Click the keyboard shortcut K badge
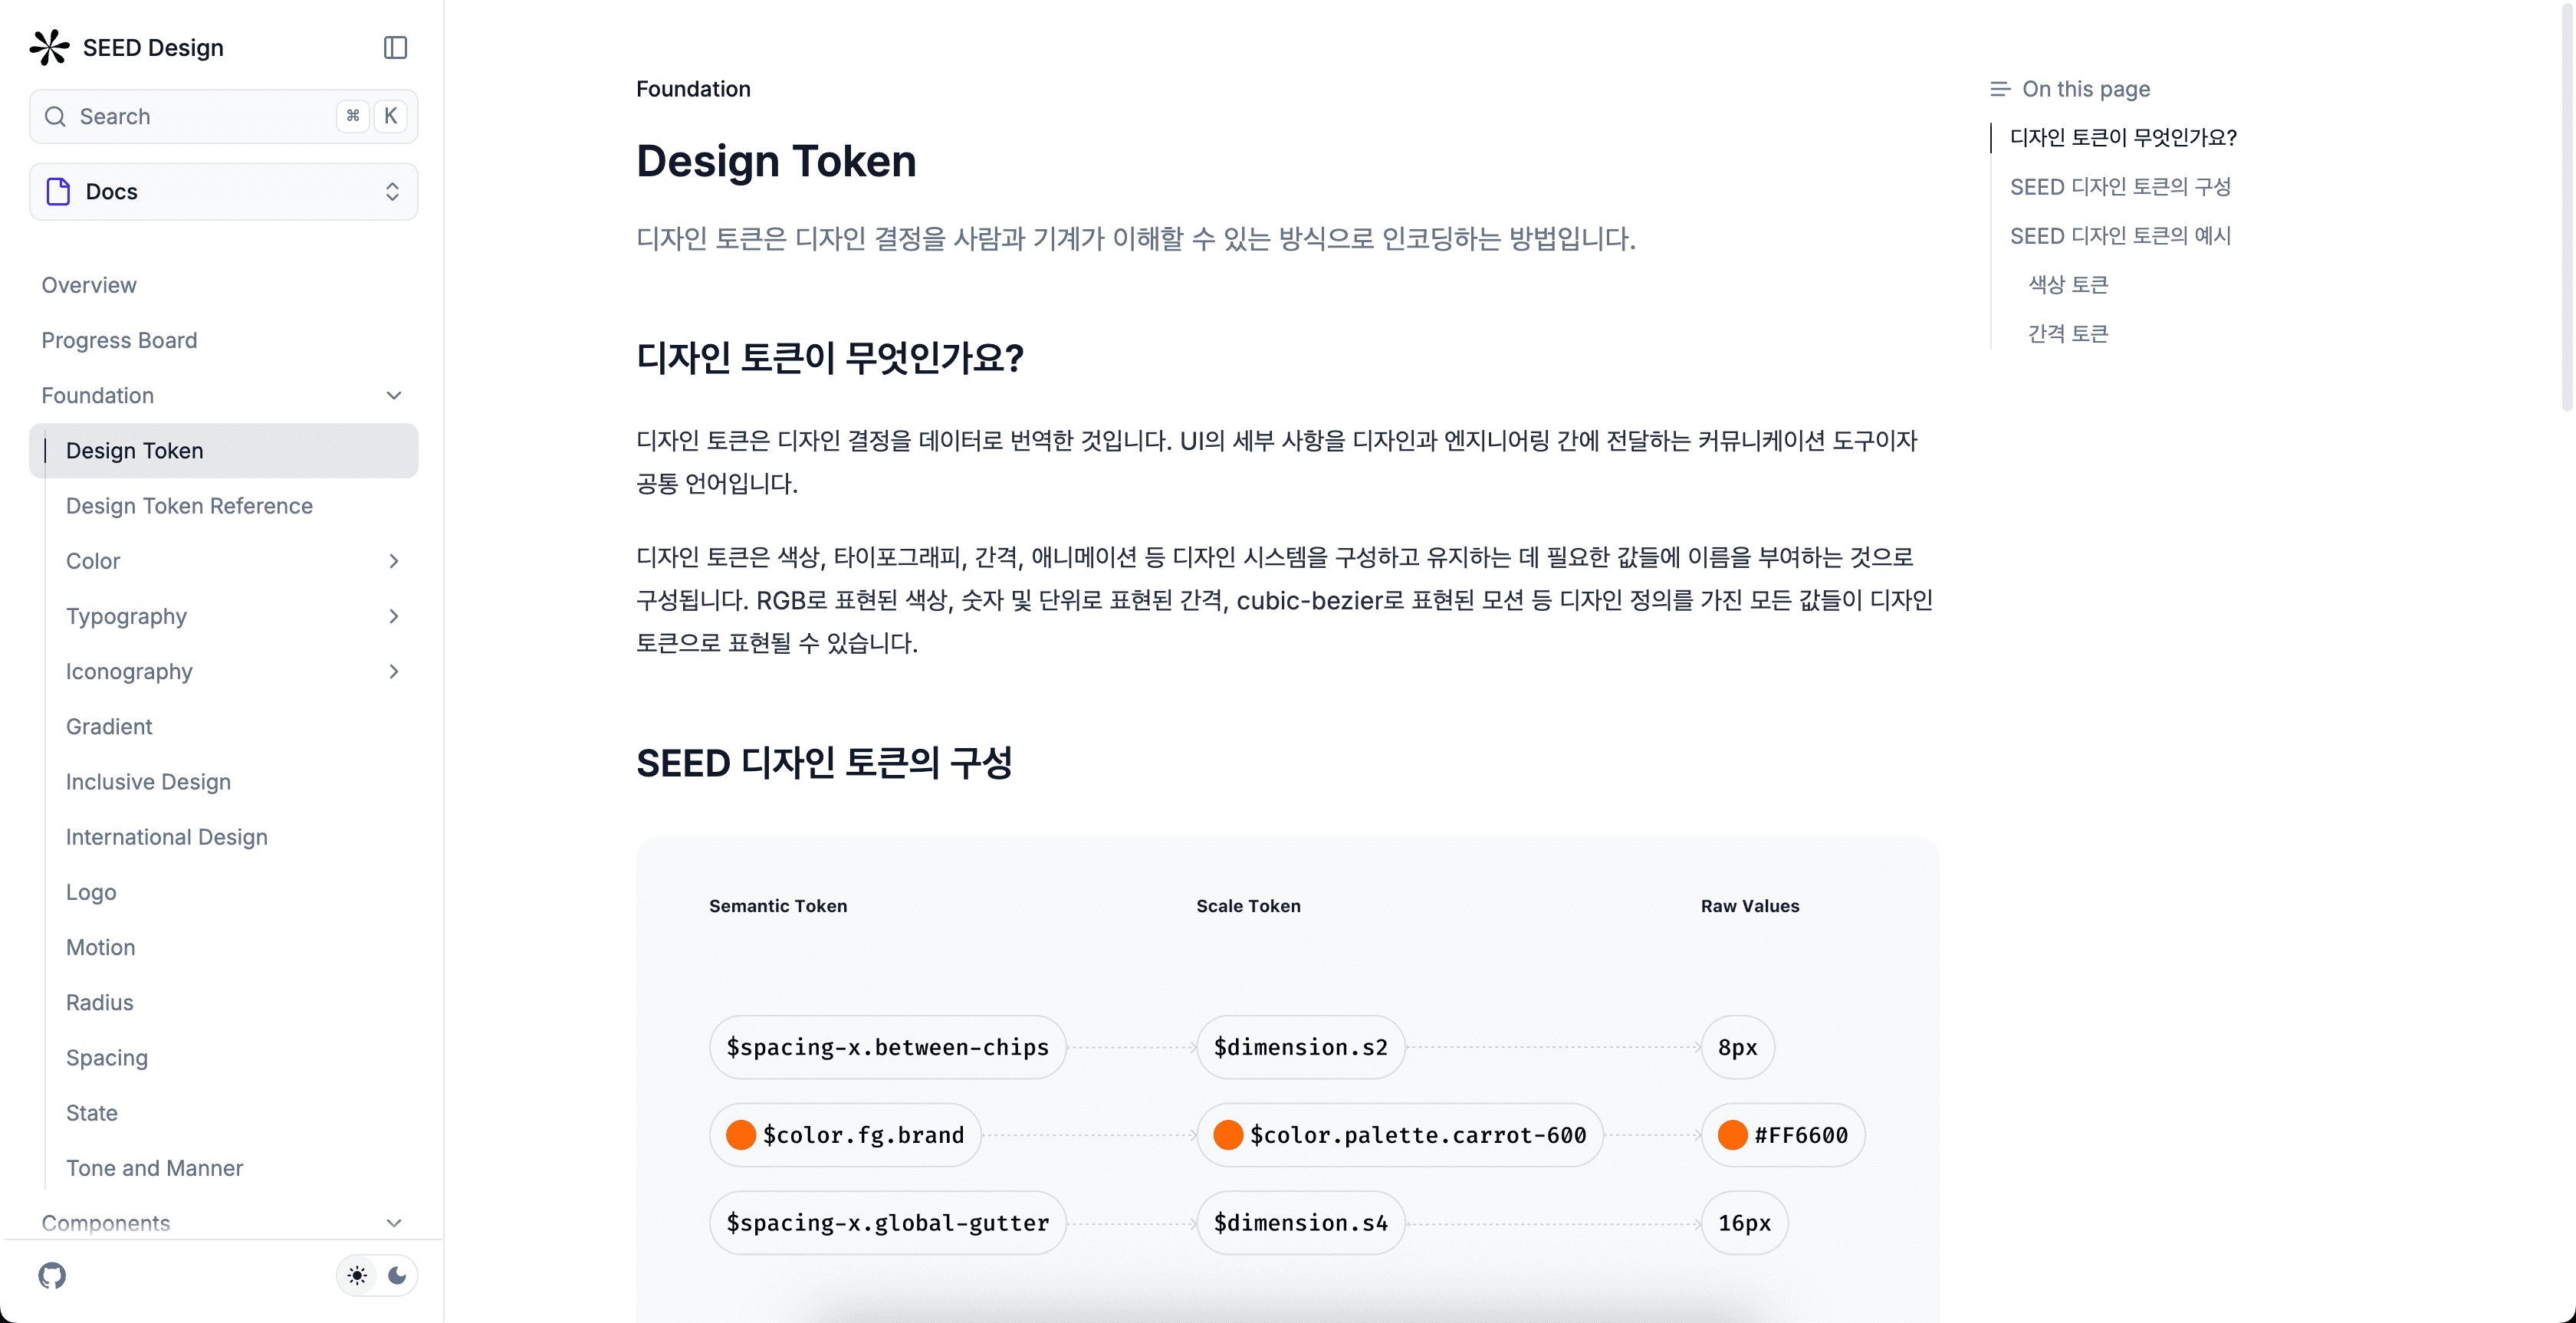 pyautogui.click(x=391, y=116)
